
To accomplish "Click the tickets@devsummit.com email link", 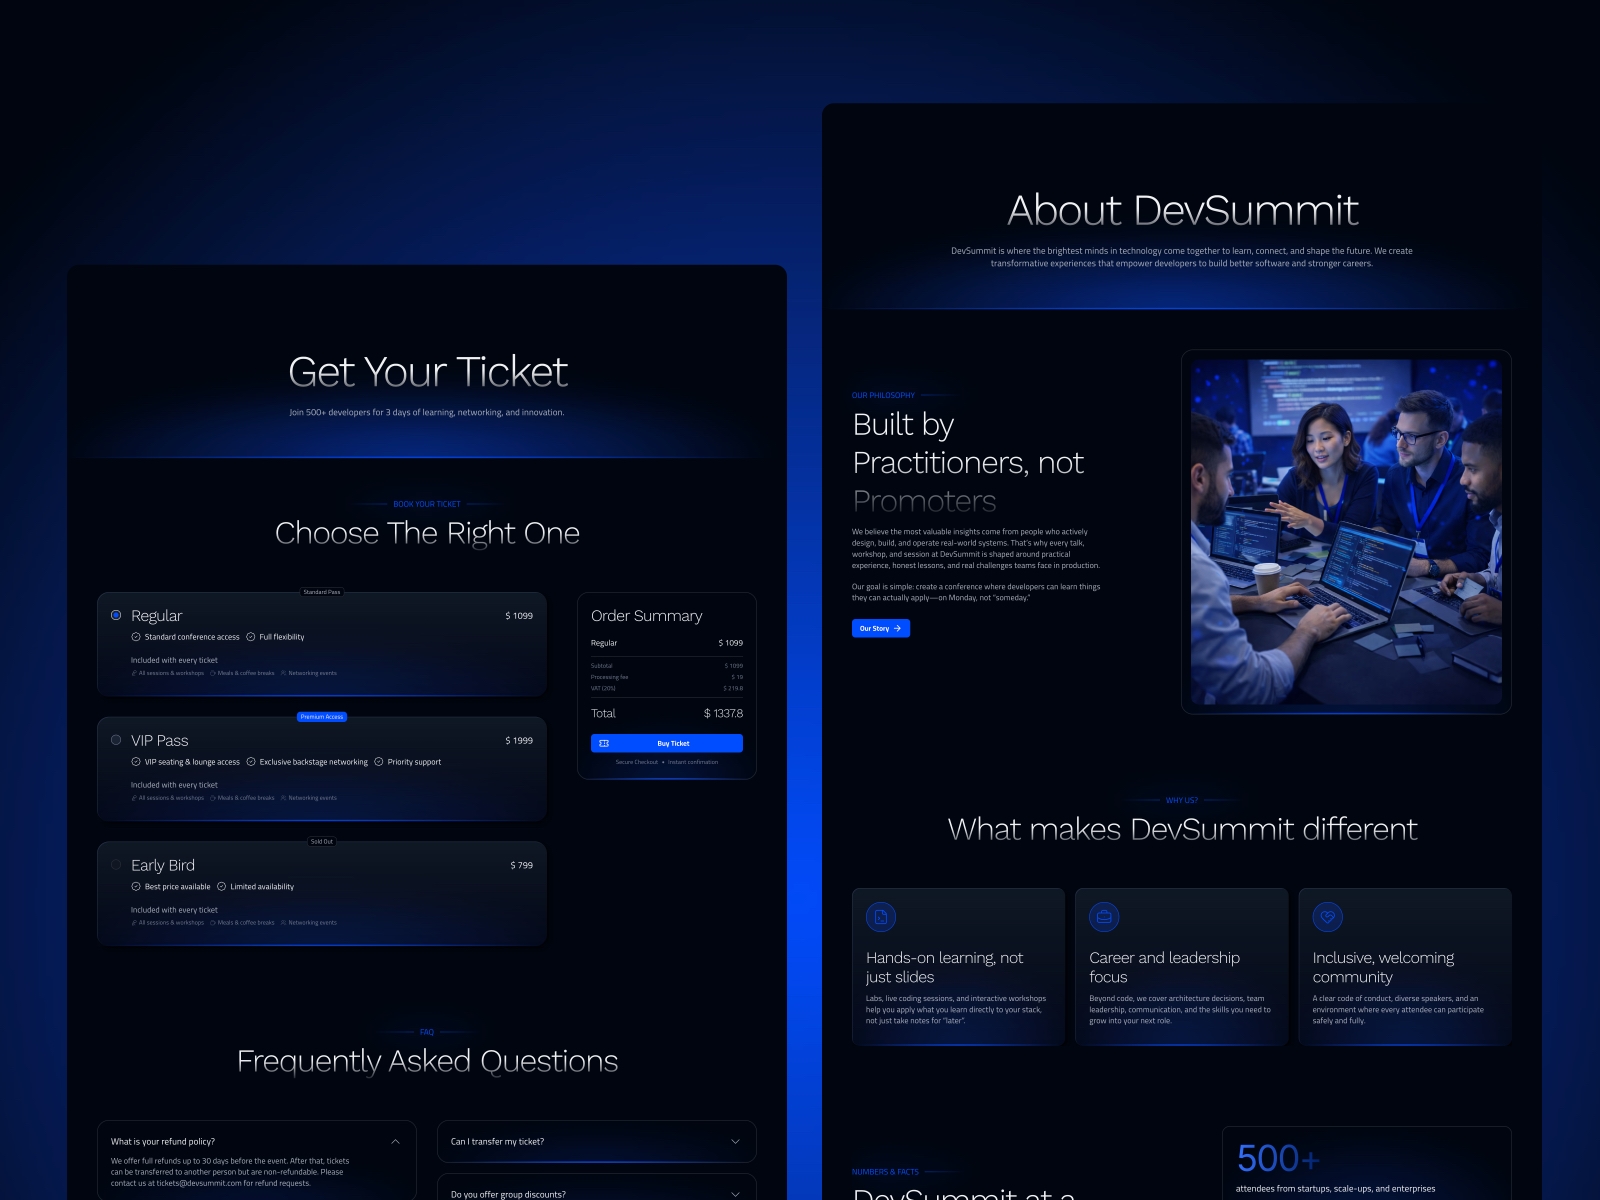I will tap(196, 1182).
